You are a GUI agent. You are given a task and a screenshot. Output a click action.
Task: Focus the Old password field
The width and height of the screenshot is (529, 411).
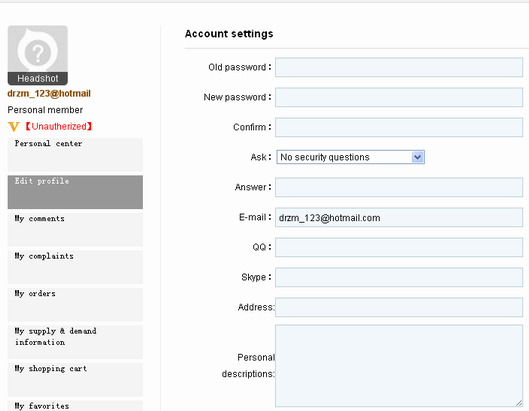399,67
